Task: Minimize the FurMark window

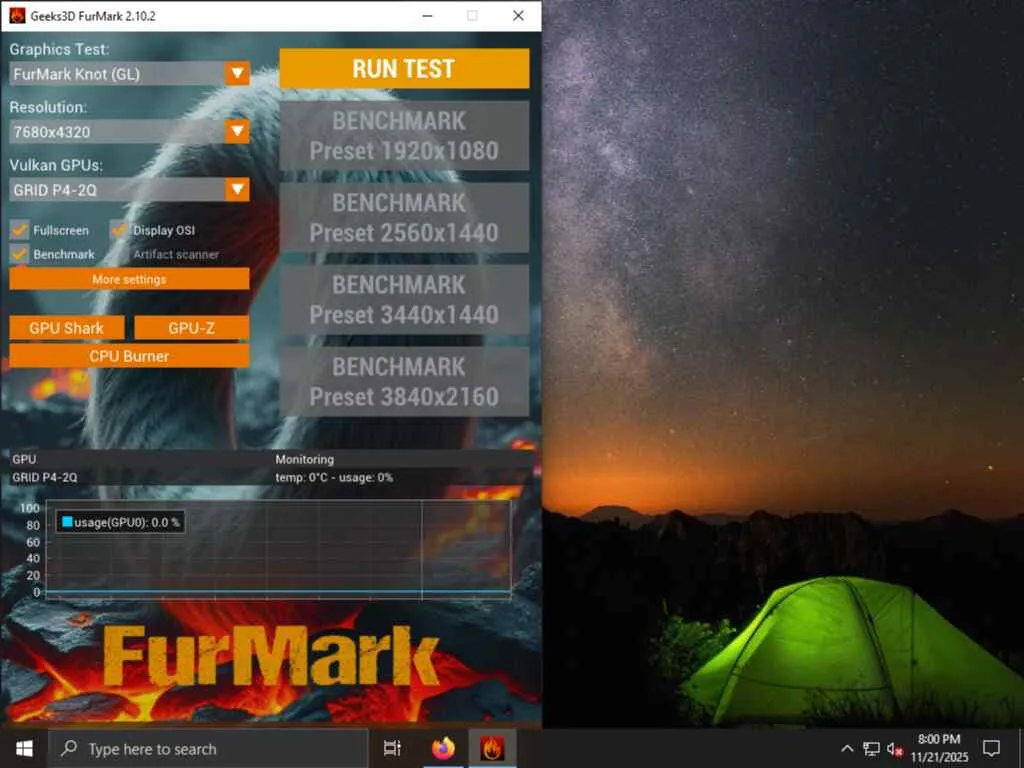Action: (x=427, y=16)
